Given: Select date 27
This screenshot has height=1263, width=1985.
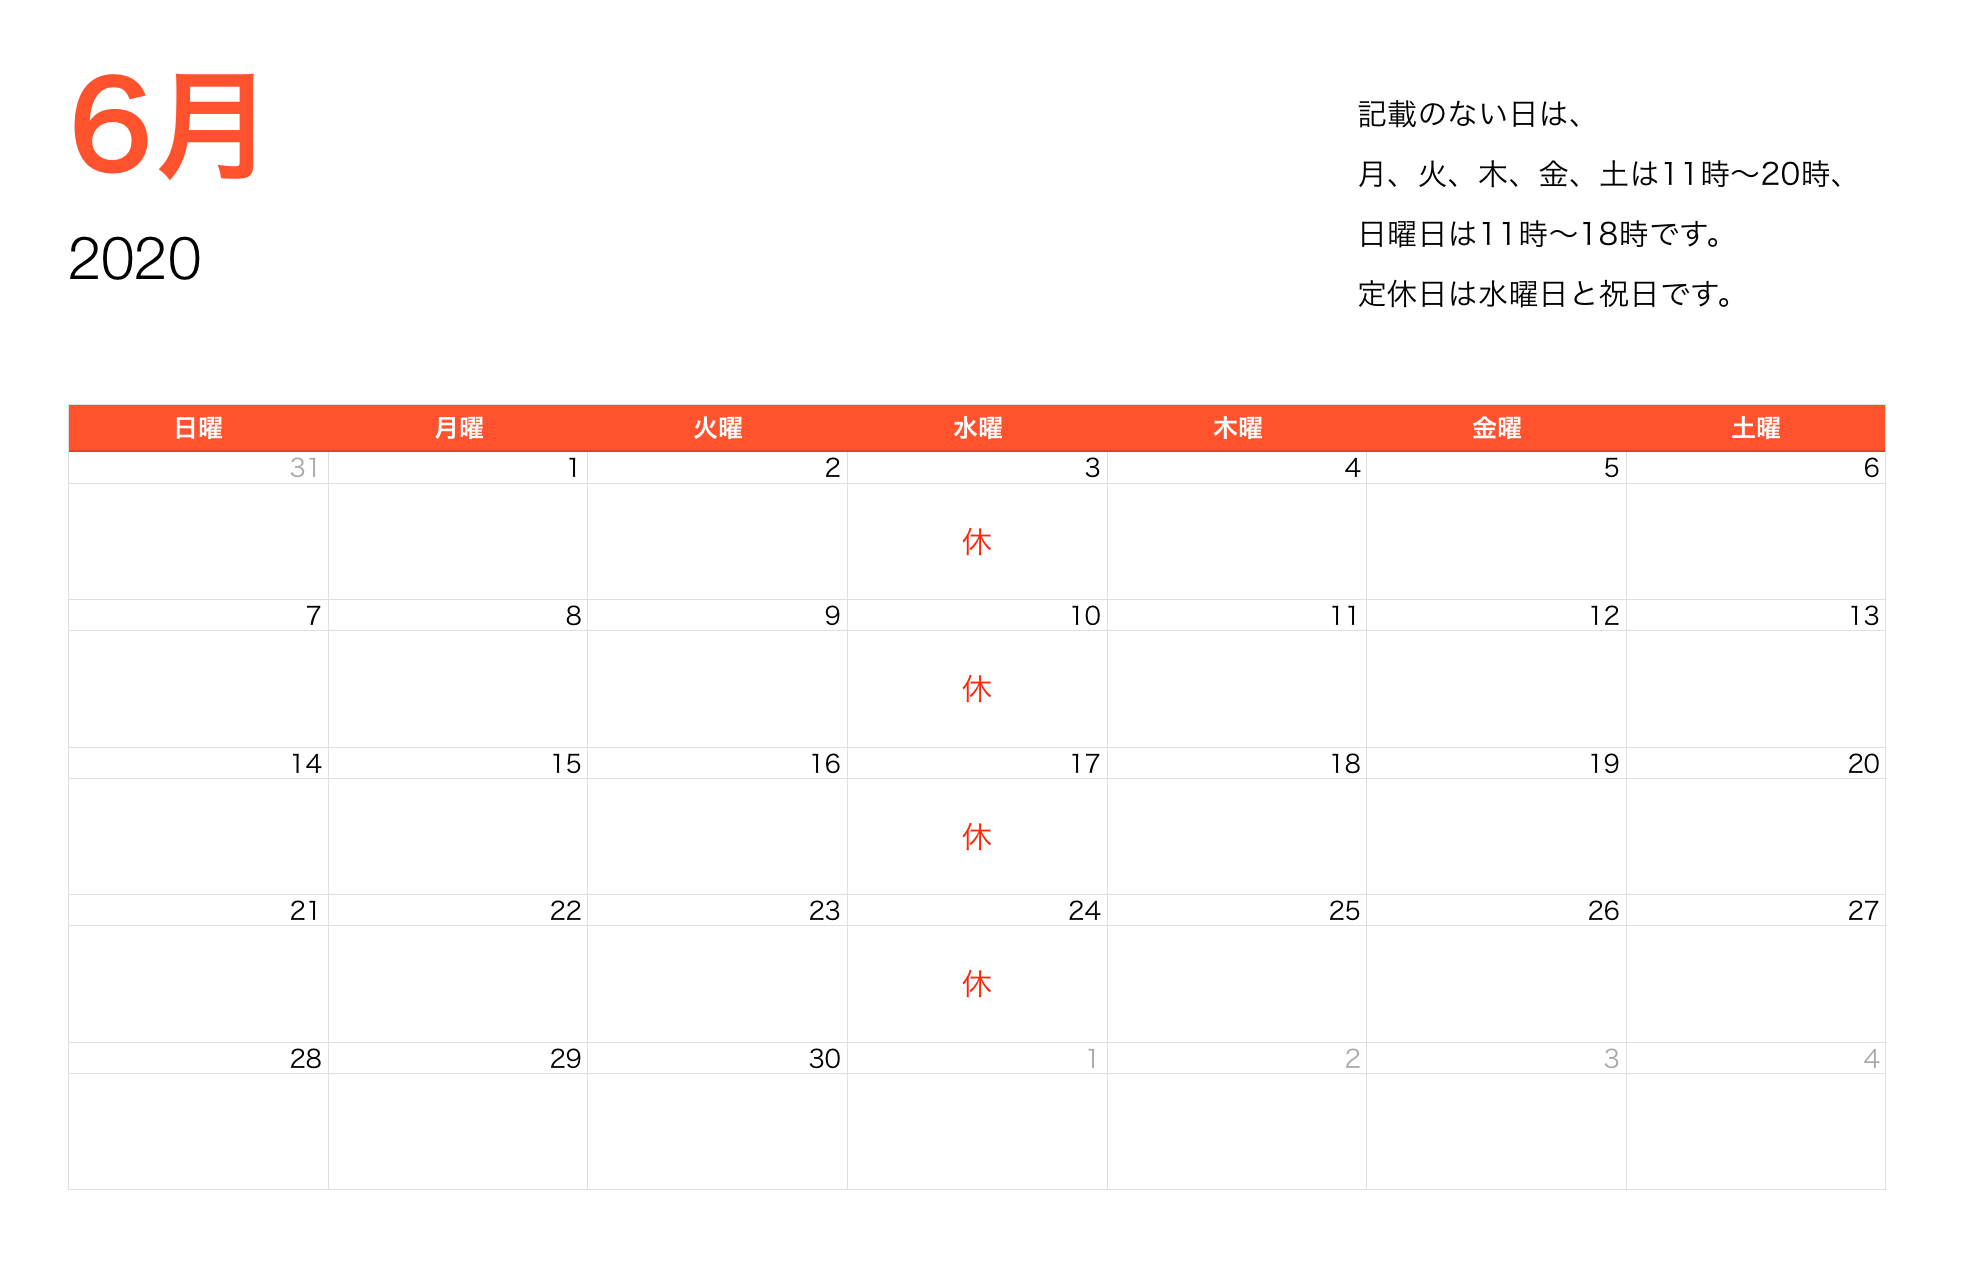Looking at the screenshot, I should [1864, 911].
